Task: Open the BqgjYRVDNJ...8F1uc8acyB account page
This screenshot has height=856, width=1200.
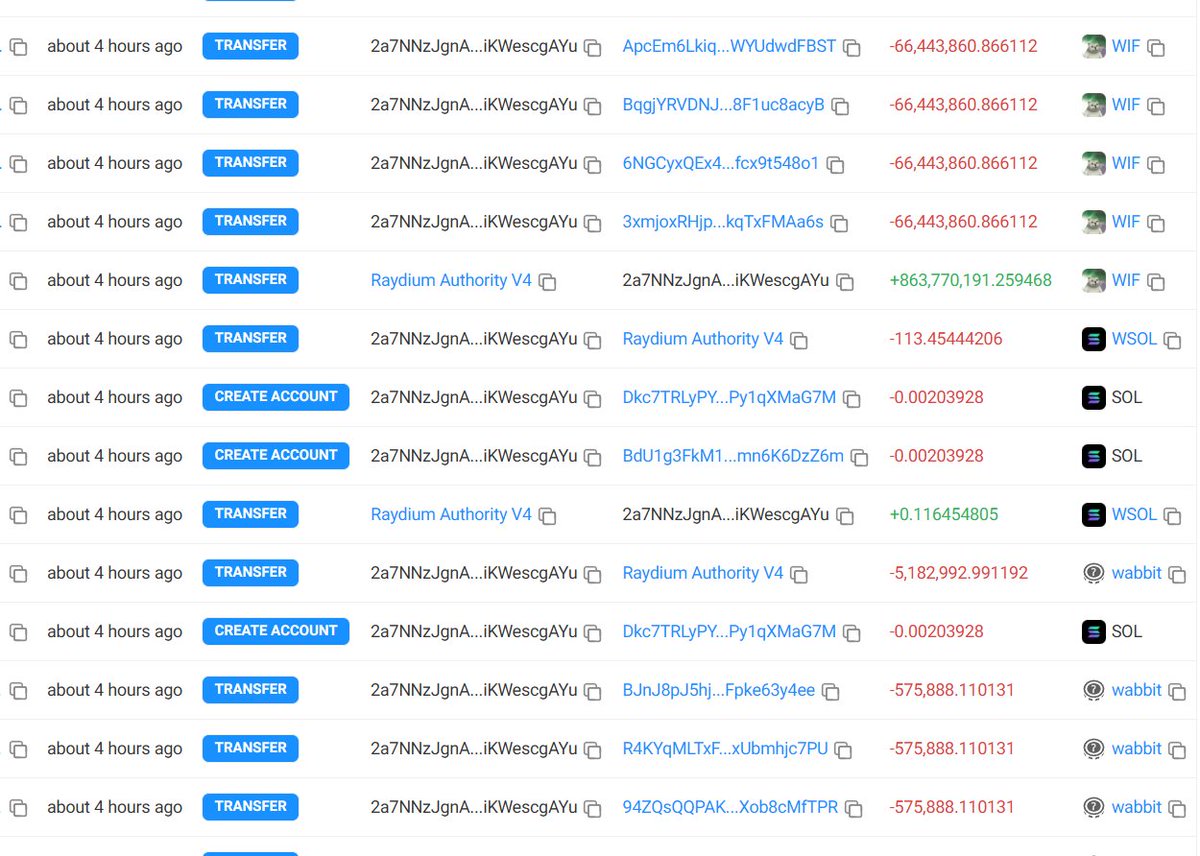Action: pos(724,104)
